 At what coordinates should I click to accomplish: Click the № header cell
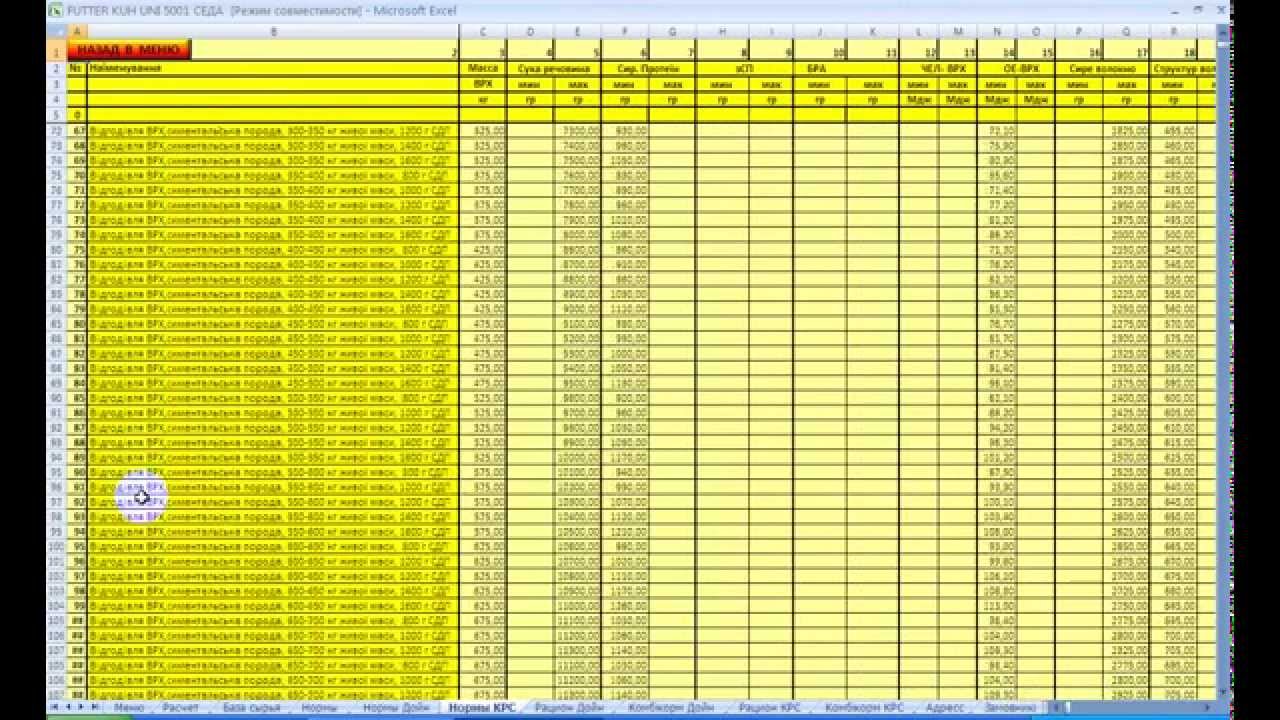point(77,68)
